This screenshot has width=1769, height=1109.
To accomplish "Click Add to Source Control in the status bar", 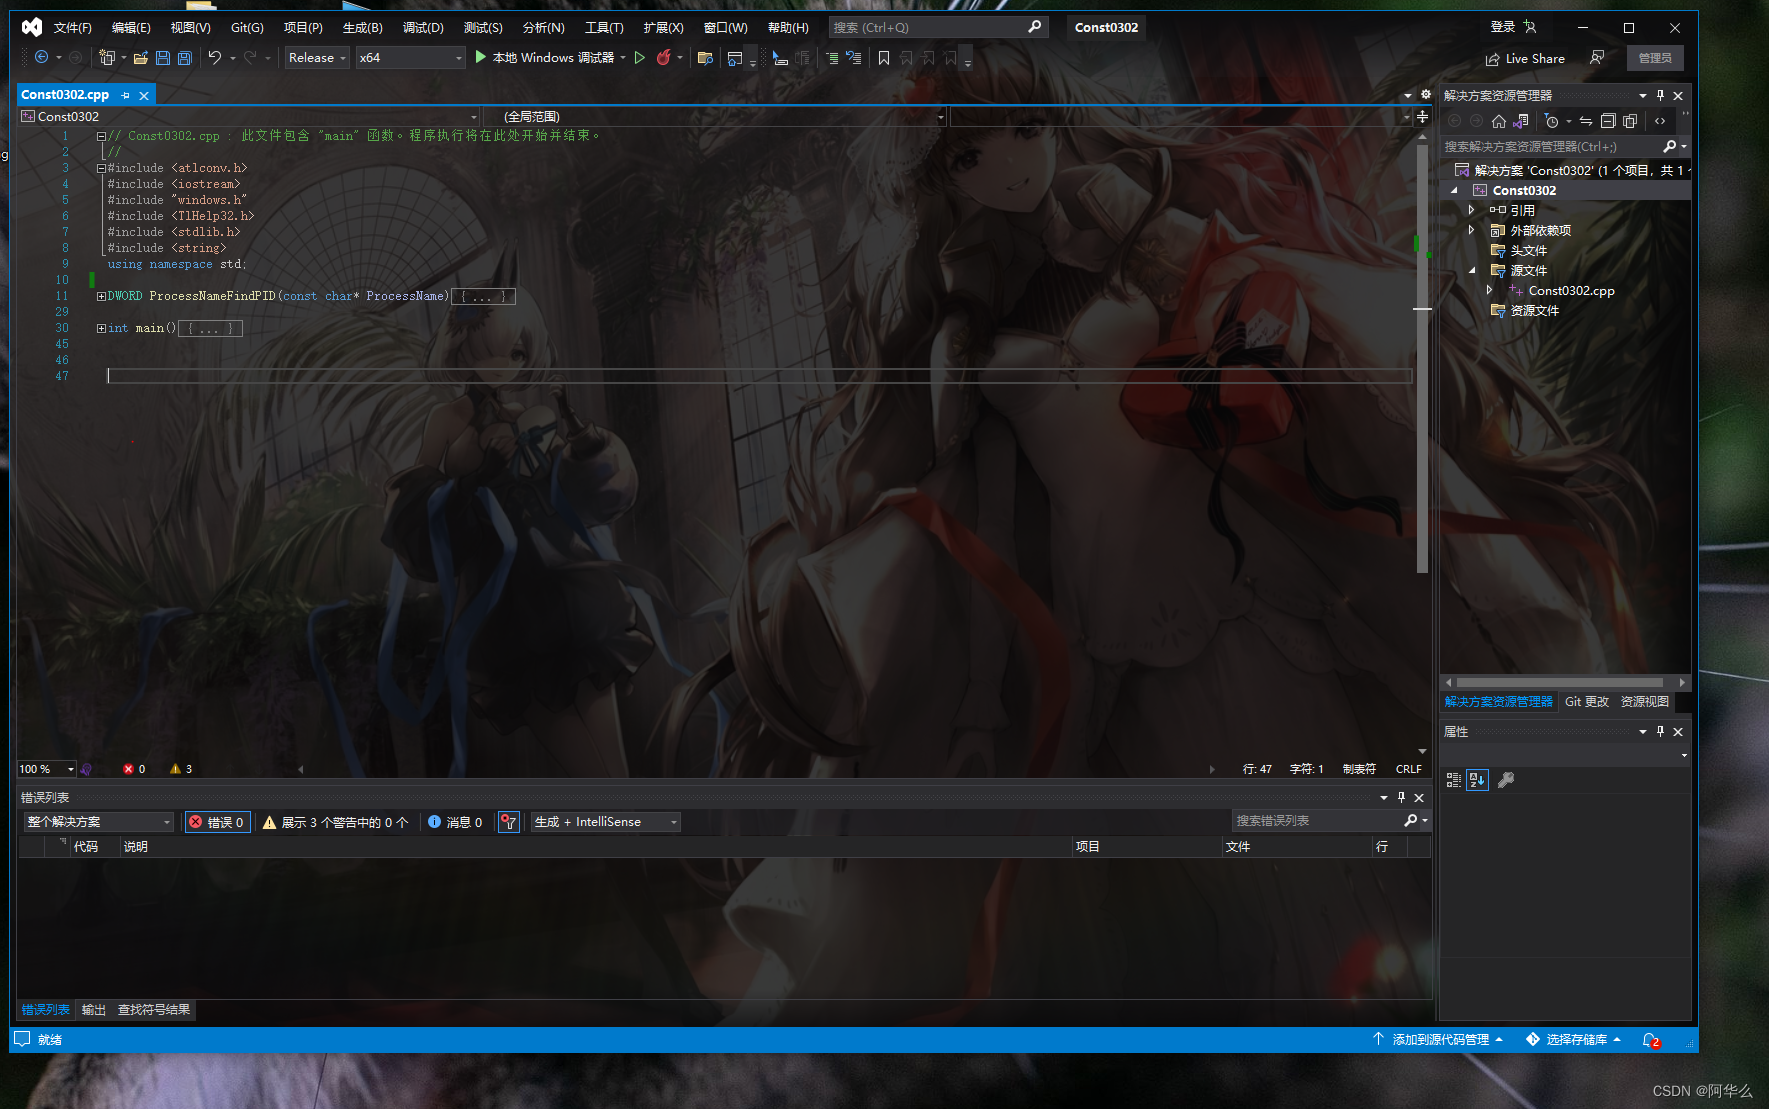I will click(x=1438, y=1040).
